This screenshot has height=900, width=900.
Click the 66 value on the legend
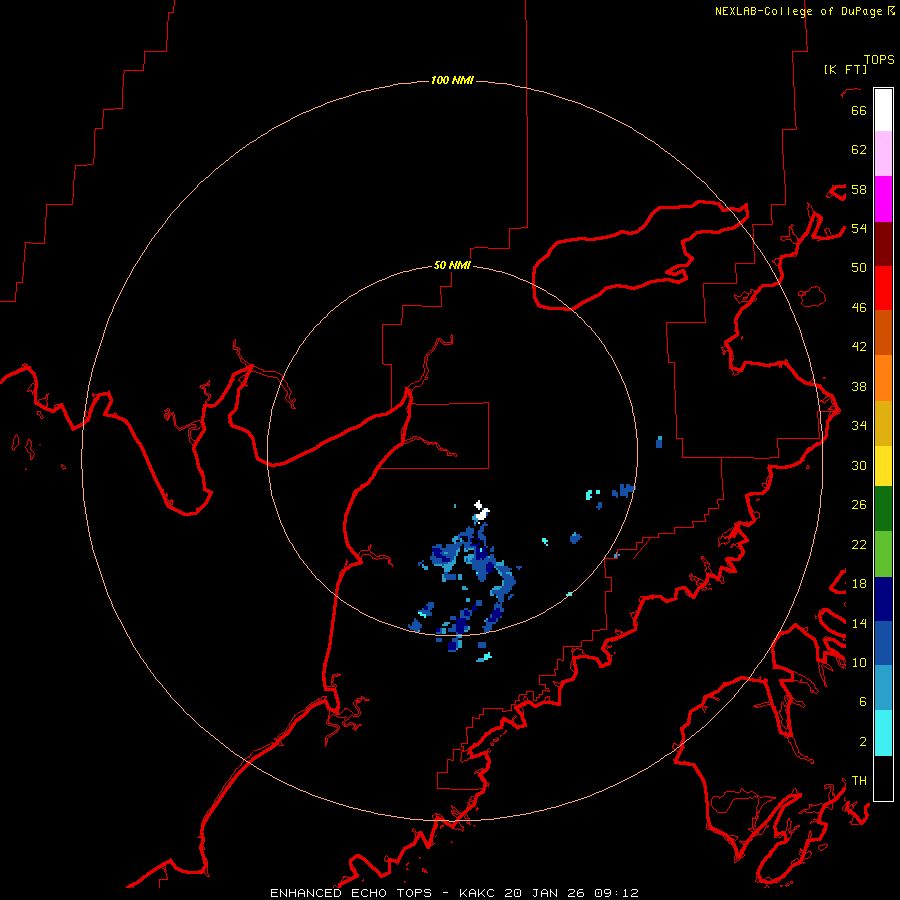click(859, 110)
